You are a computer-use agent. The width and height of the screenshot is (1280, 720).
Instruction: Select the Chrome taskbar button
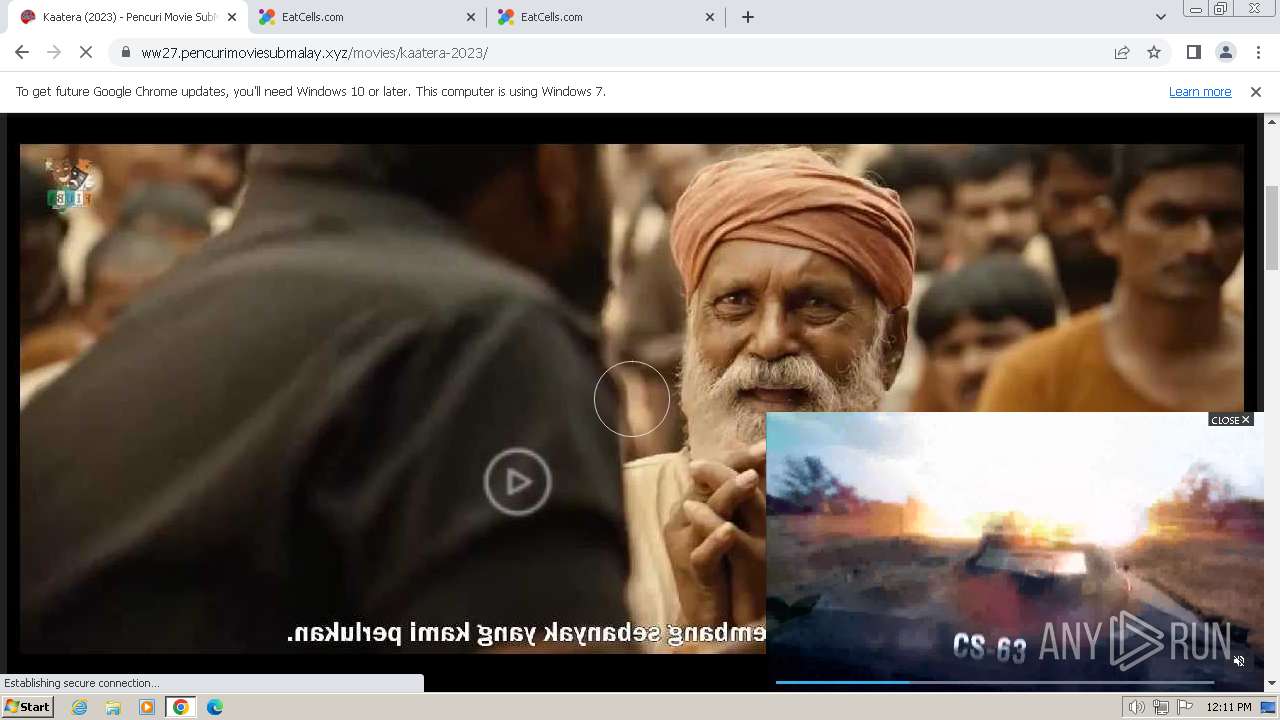pyautogui.click(x=181, y=707)
